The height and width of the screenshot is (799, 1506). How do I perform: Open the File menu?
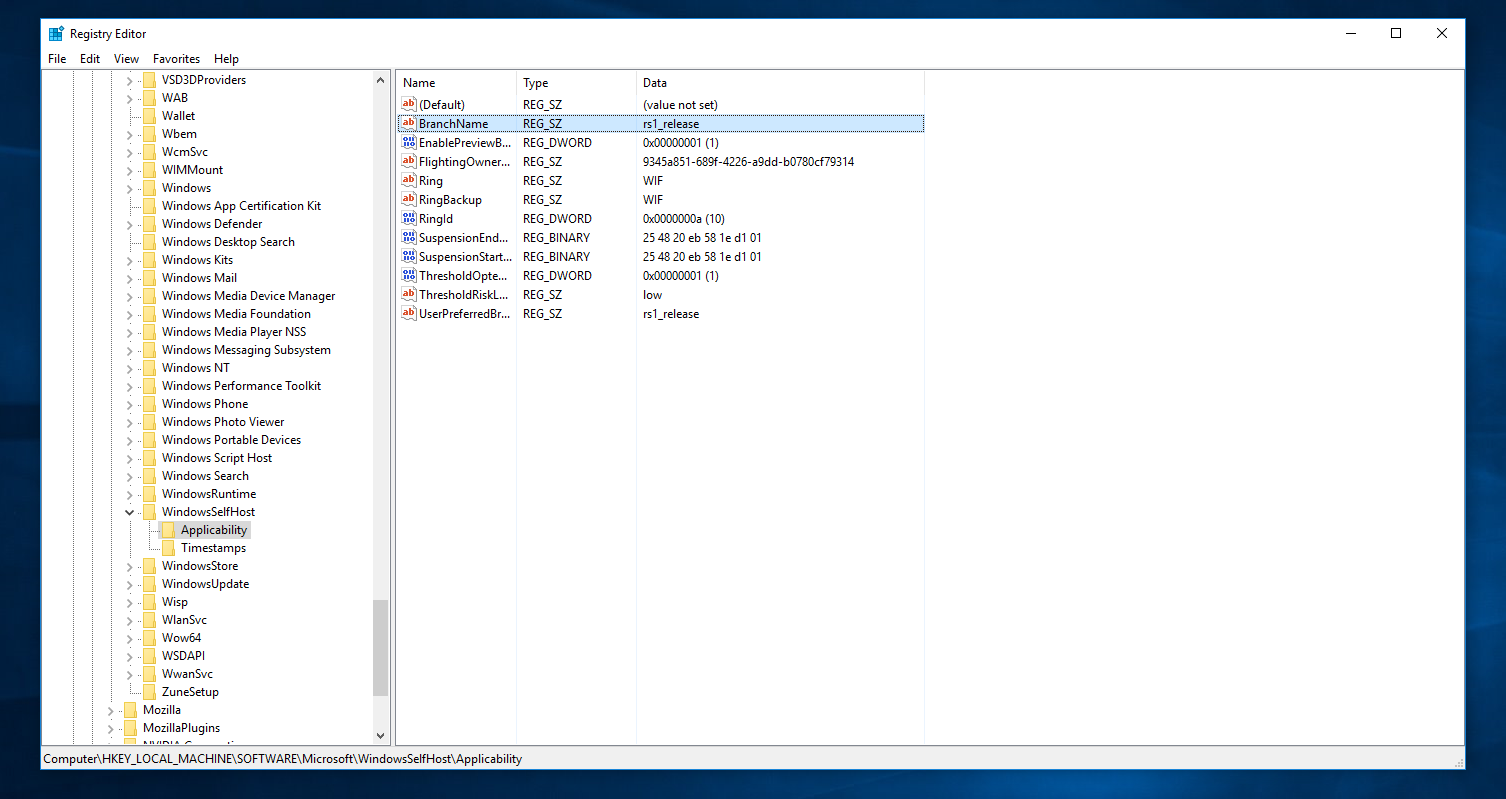coord(57,59)
